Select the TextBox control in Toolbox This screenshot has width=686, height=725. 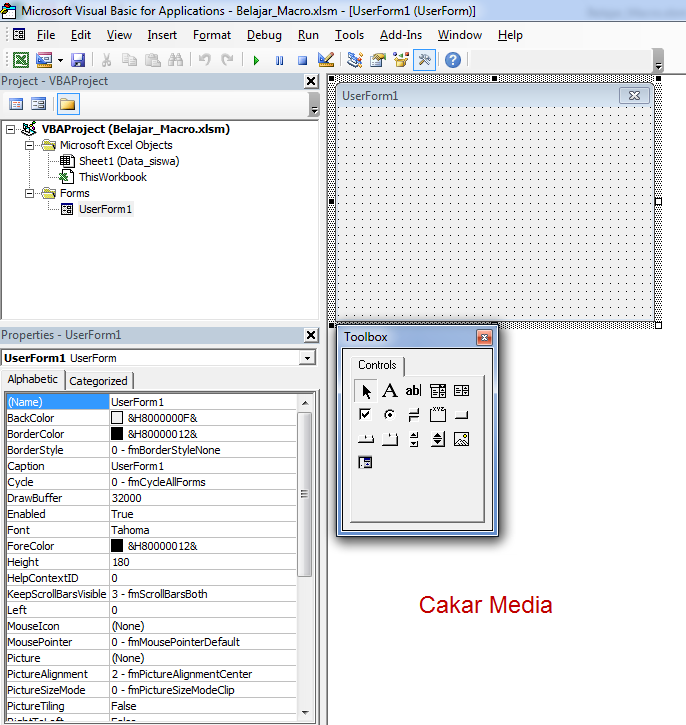point(413,391)
